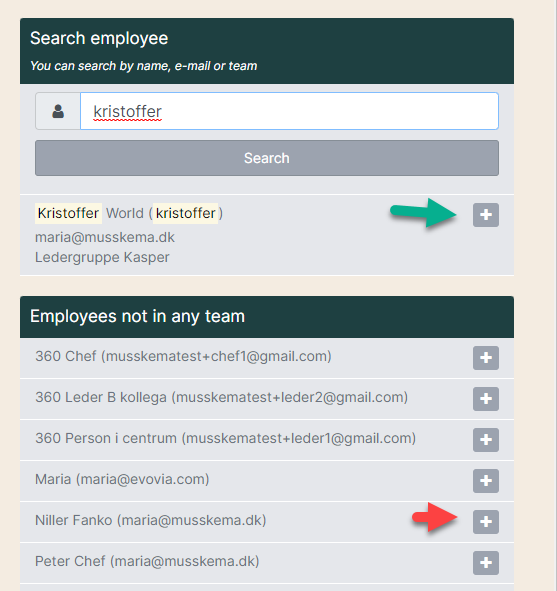557x591 pixels.
Task: Click maria@musskema.dk under Kristoffer World
Action: coord(105,237)
